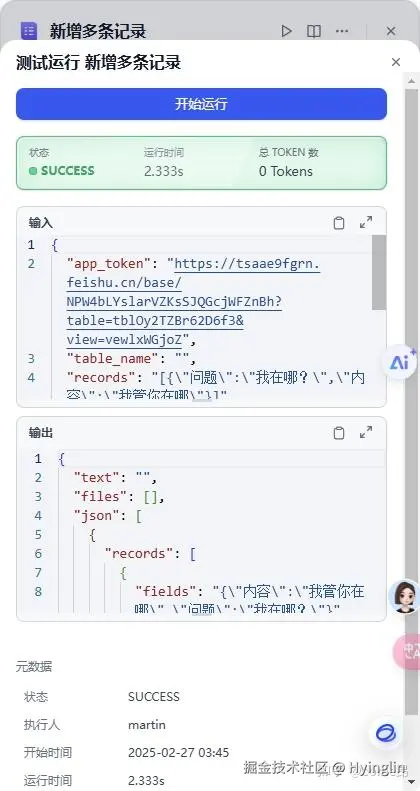Viewport: 420px width, 791px height.
Task: Click the input code editor scrollbar
Action: (379, 273)
